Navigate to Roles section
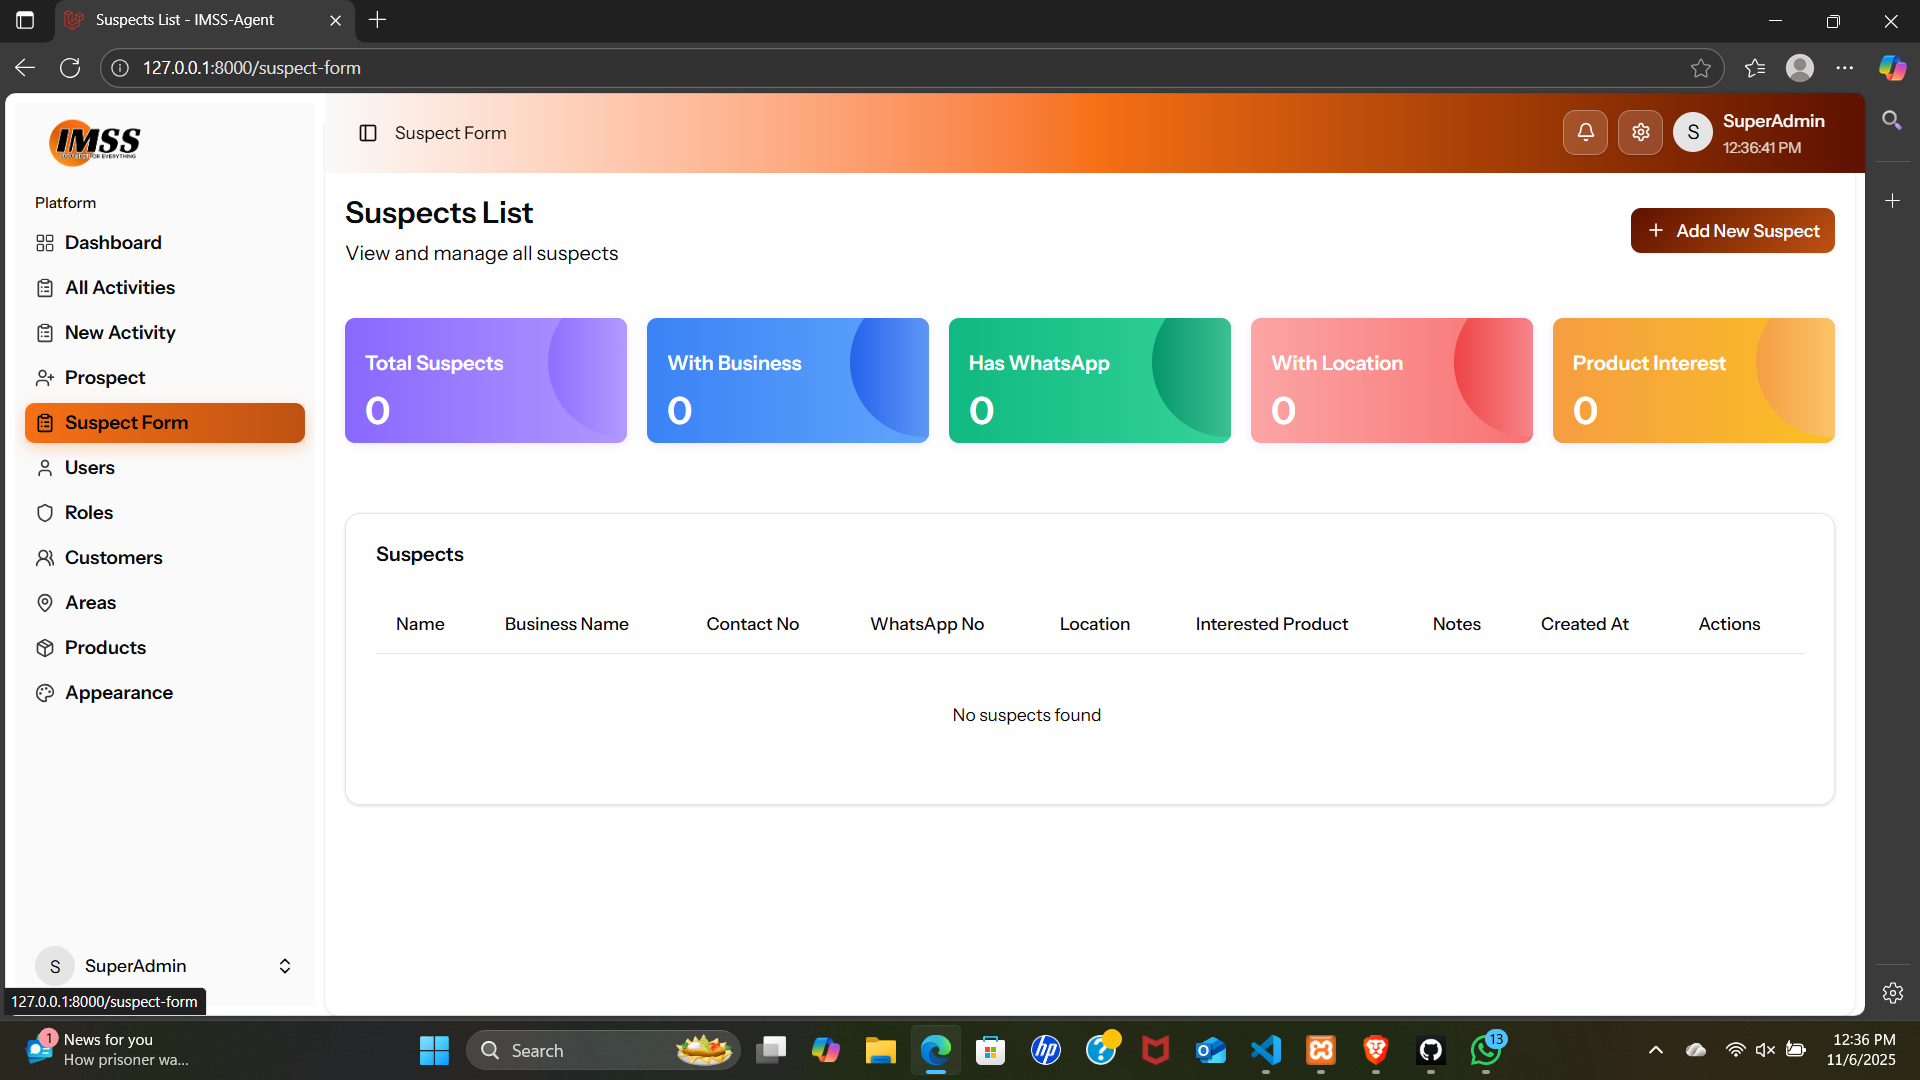 point(88,513)
